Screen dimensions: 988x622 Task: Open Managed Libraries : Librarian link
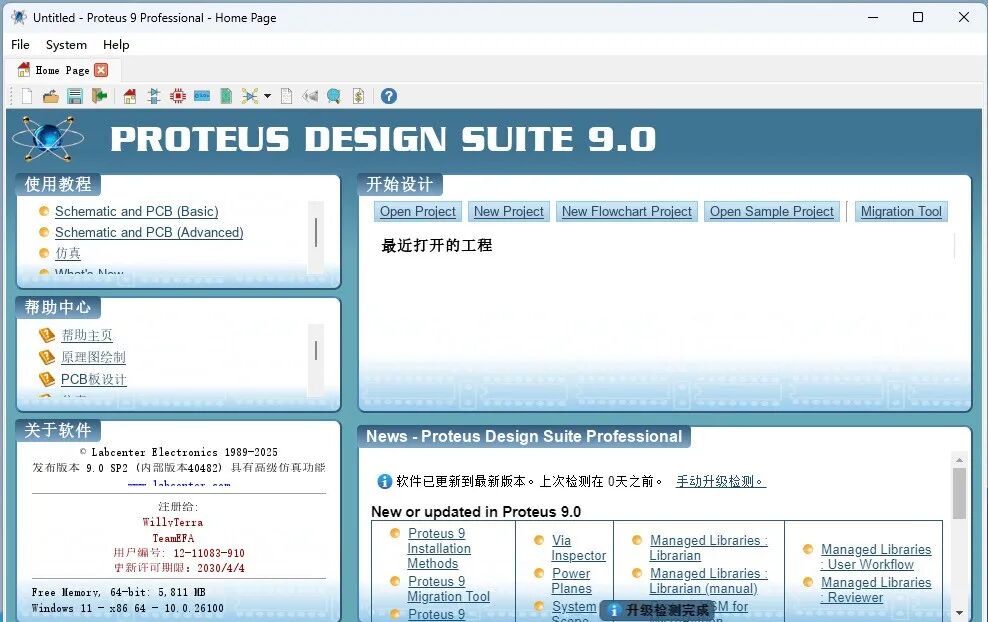pos(708,548)
